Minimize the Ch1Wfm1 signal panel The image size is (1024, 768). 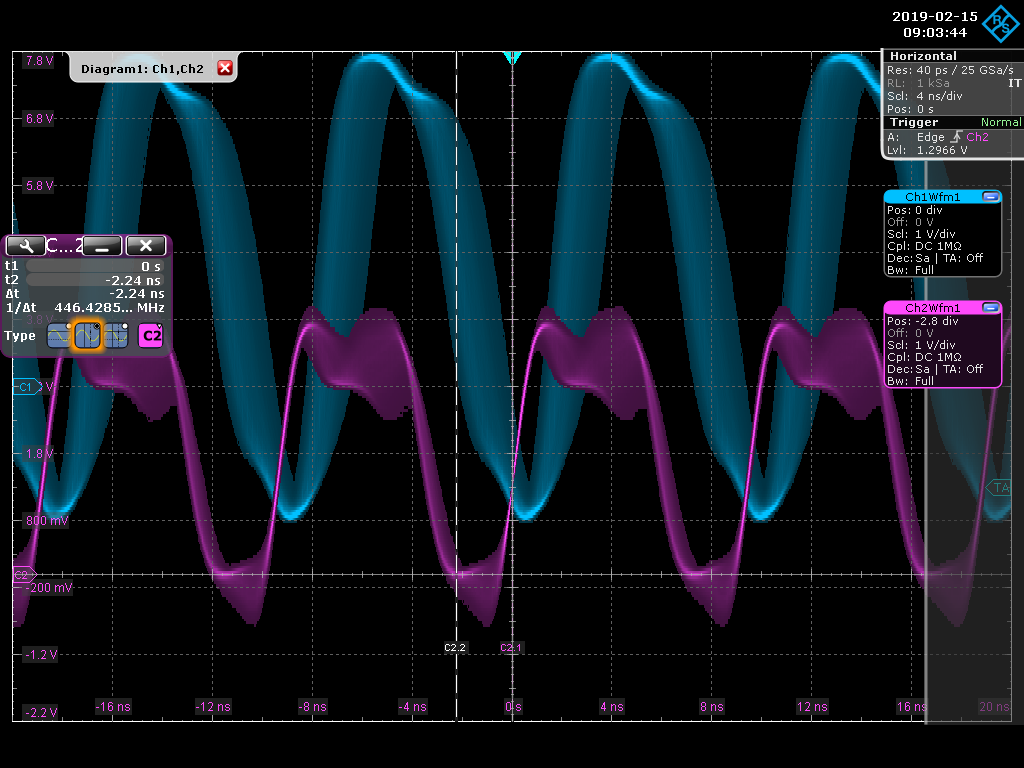990,197
